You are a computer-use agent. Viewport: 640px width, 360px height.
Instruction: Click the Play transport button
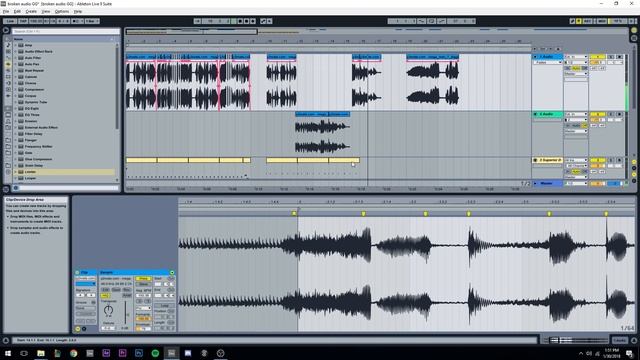pos(233,21)
